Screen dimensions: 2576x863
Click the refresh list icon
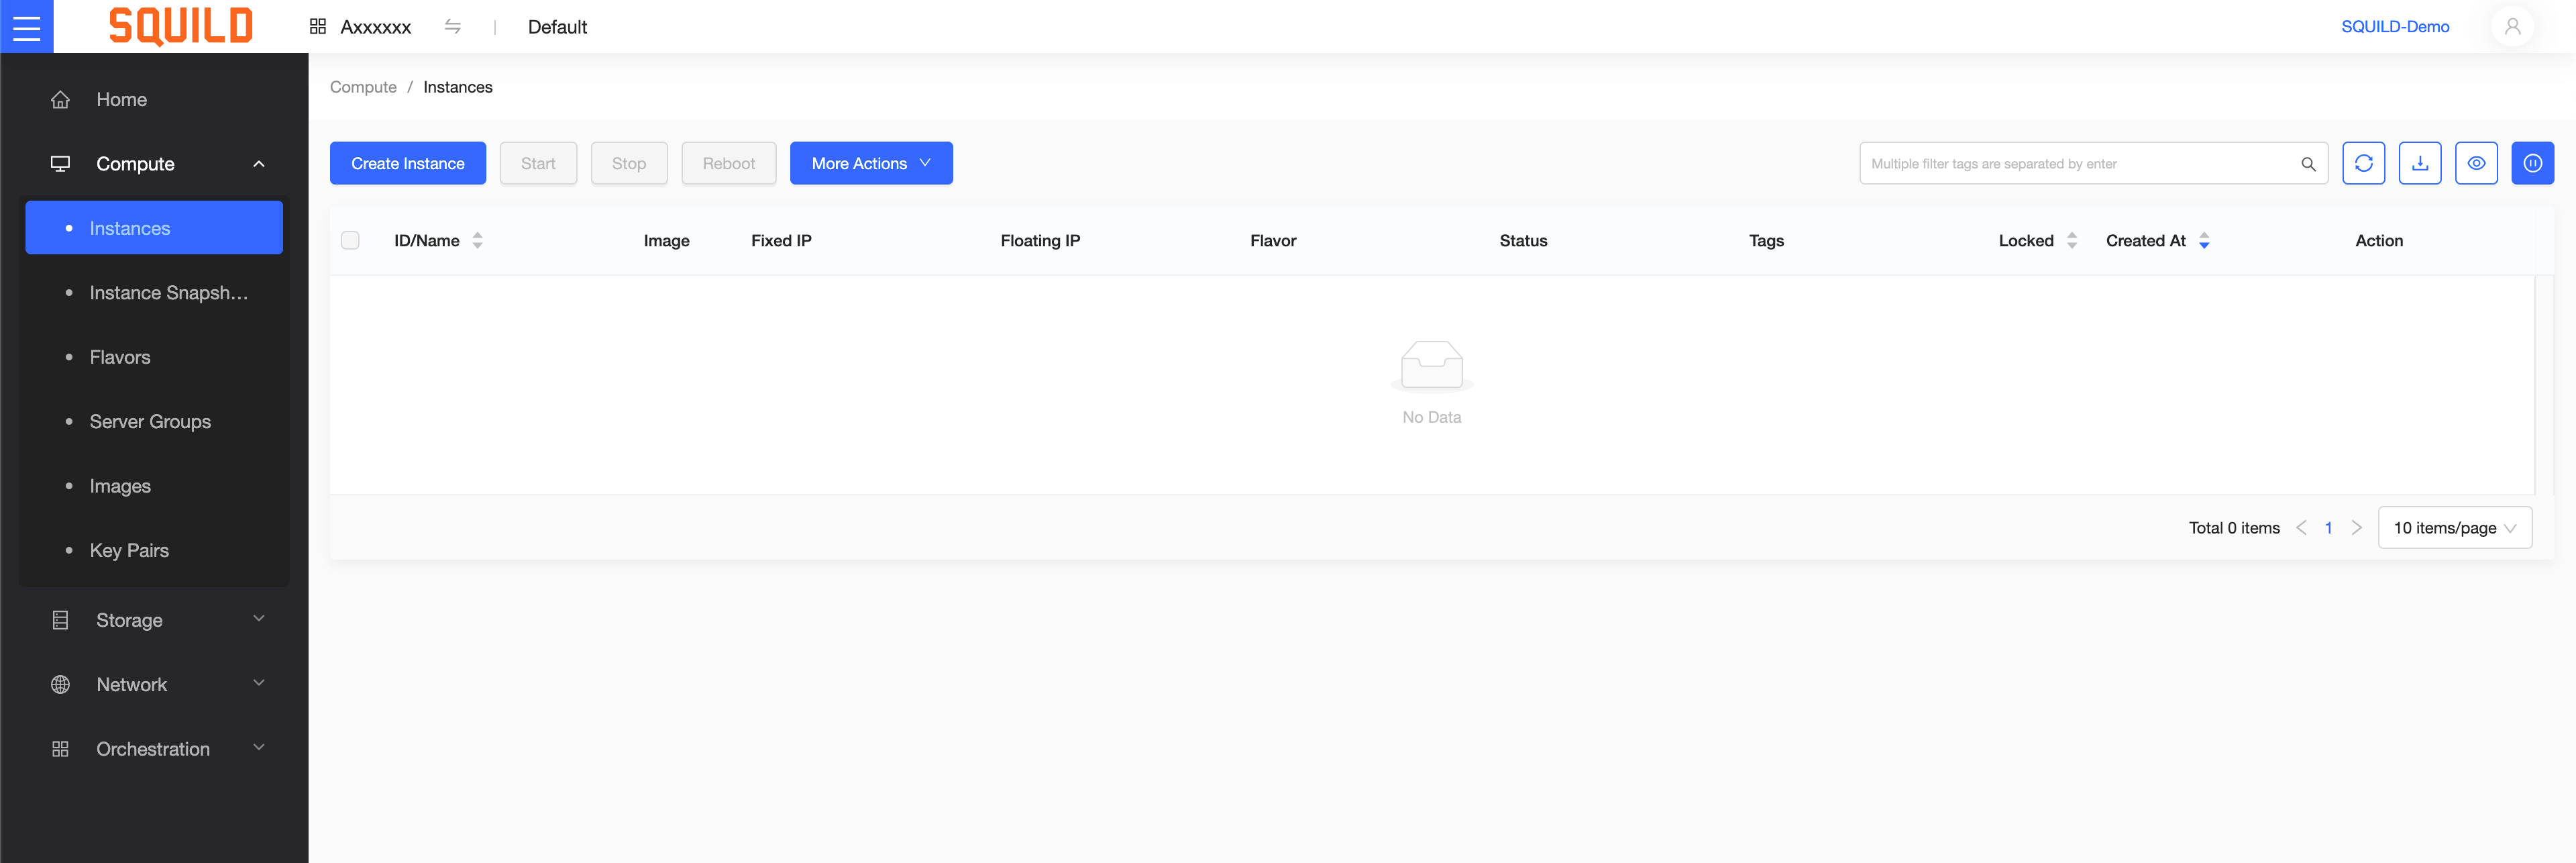click(x=2363, y=163)
